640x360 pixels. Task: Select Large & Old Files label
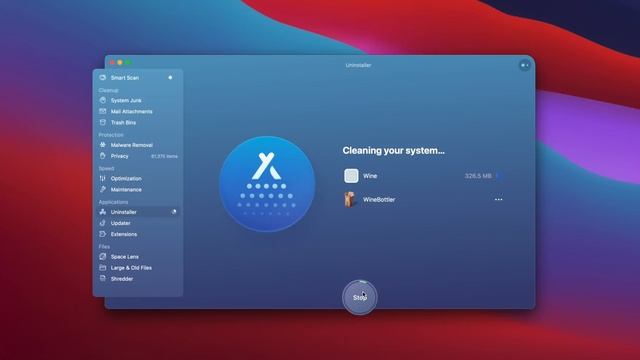coord(131,268)
